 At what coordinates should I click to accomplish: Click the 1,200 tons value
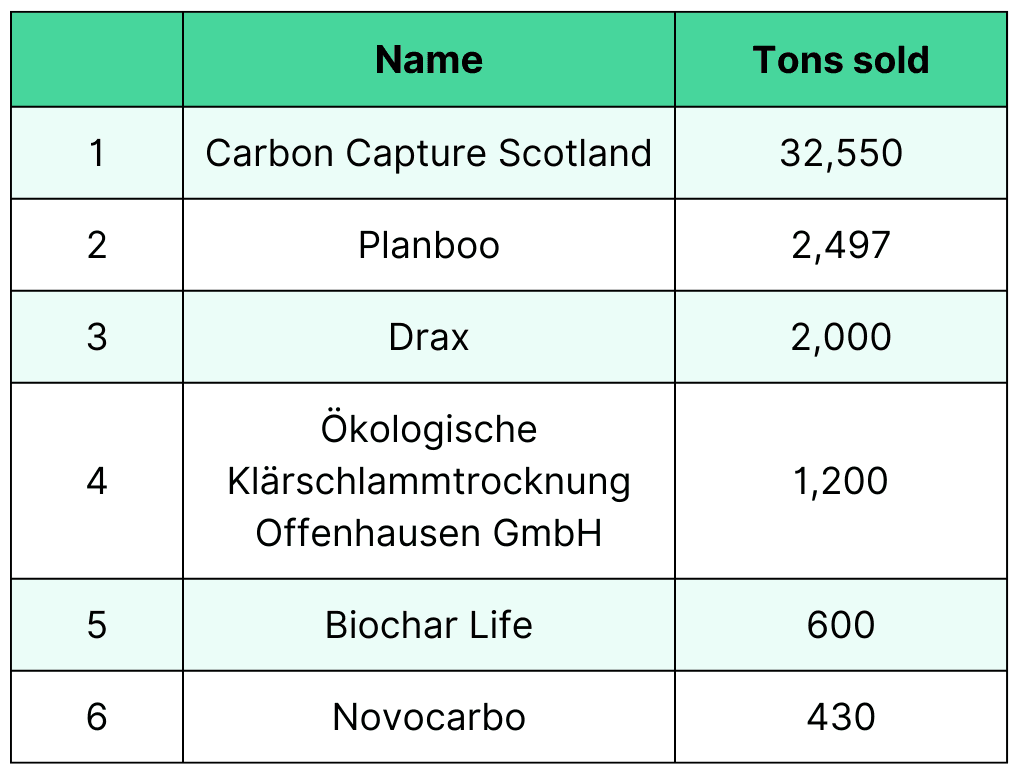pos(841,481)
